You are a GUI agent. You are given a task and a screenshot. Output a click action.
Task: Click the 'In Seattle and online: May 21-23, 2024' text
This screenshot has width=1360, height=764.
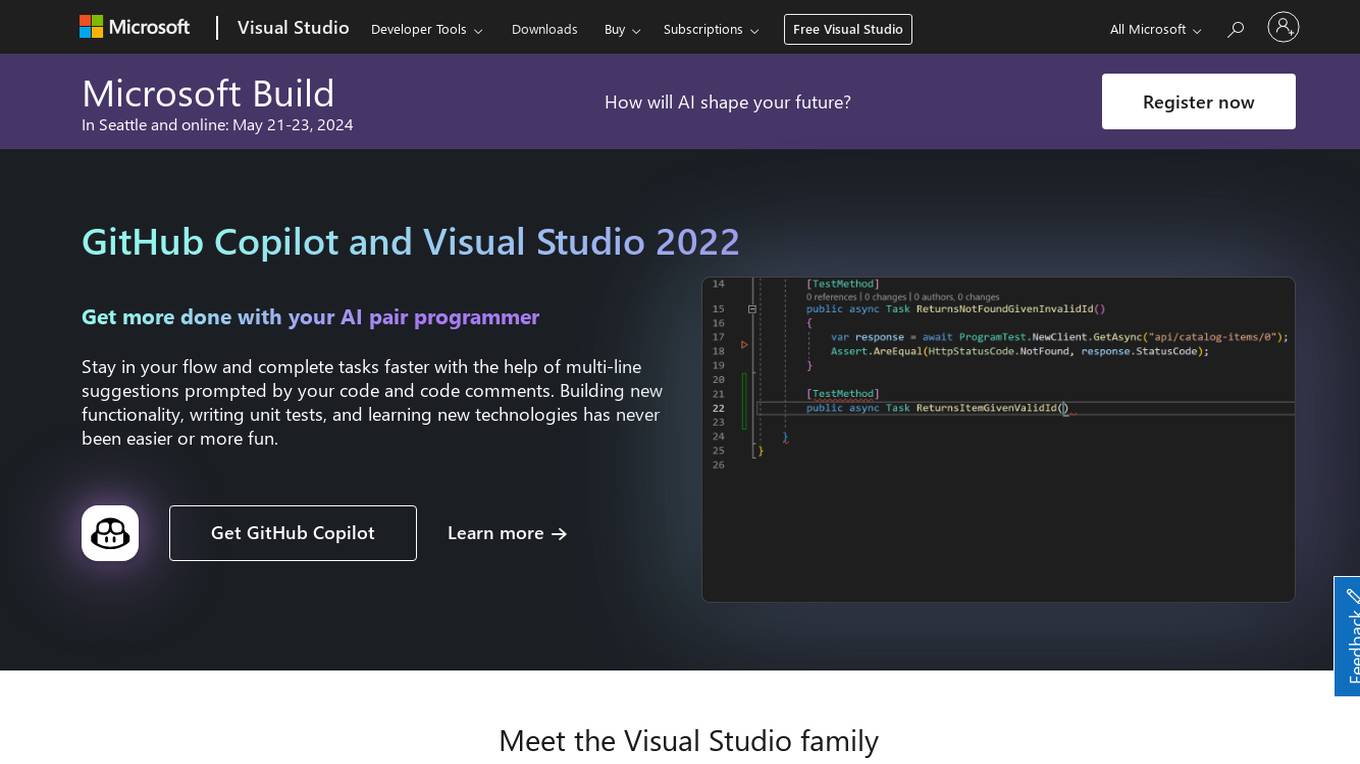click(x=217, y=125)
